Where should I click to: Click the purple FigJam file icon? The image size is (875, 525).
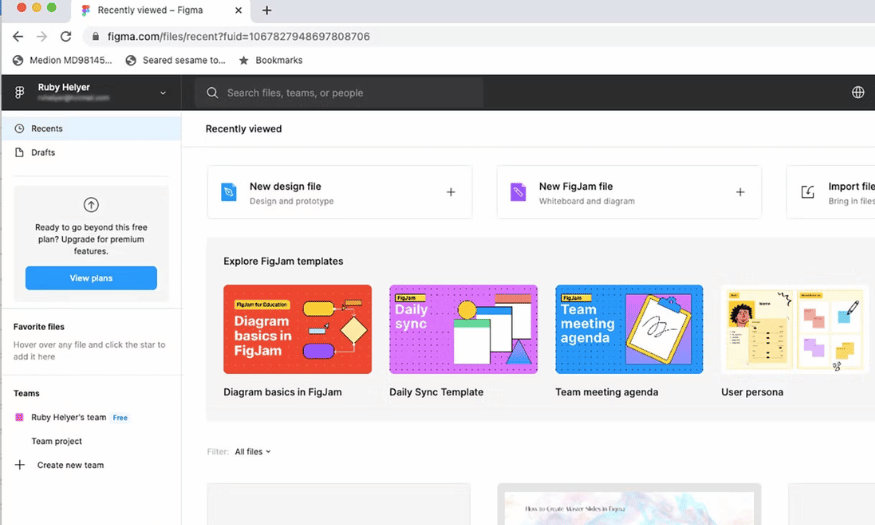click(518, 192)
